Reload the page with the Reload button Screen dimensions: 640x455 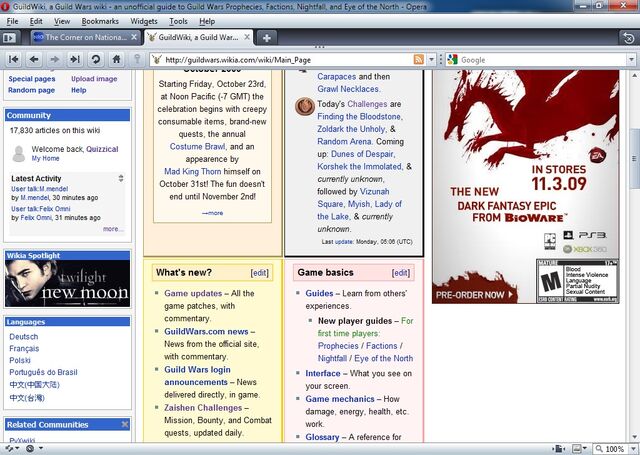click(x=96, y=60)
